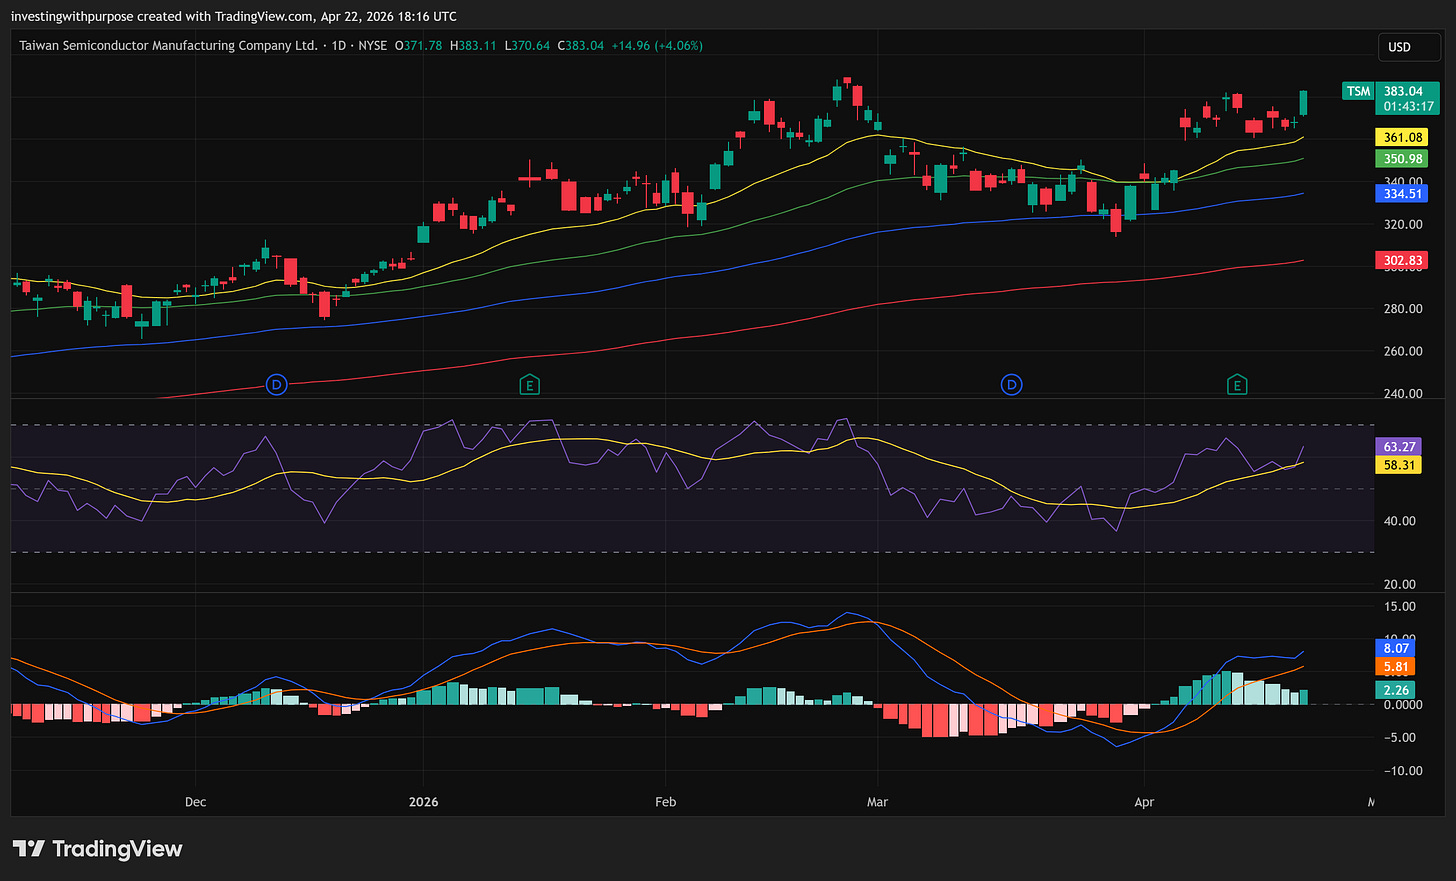Click the 20.00 RSI scale label
The height and width of the screenshot is (881, 1456).
1400,585
